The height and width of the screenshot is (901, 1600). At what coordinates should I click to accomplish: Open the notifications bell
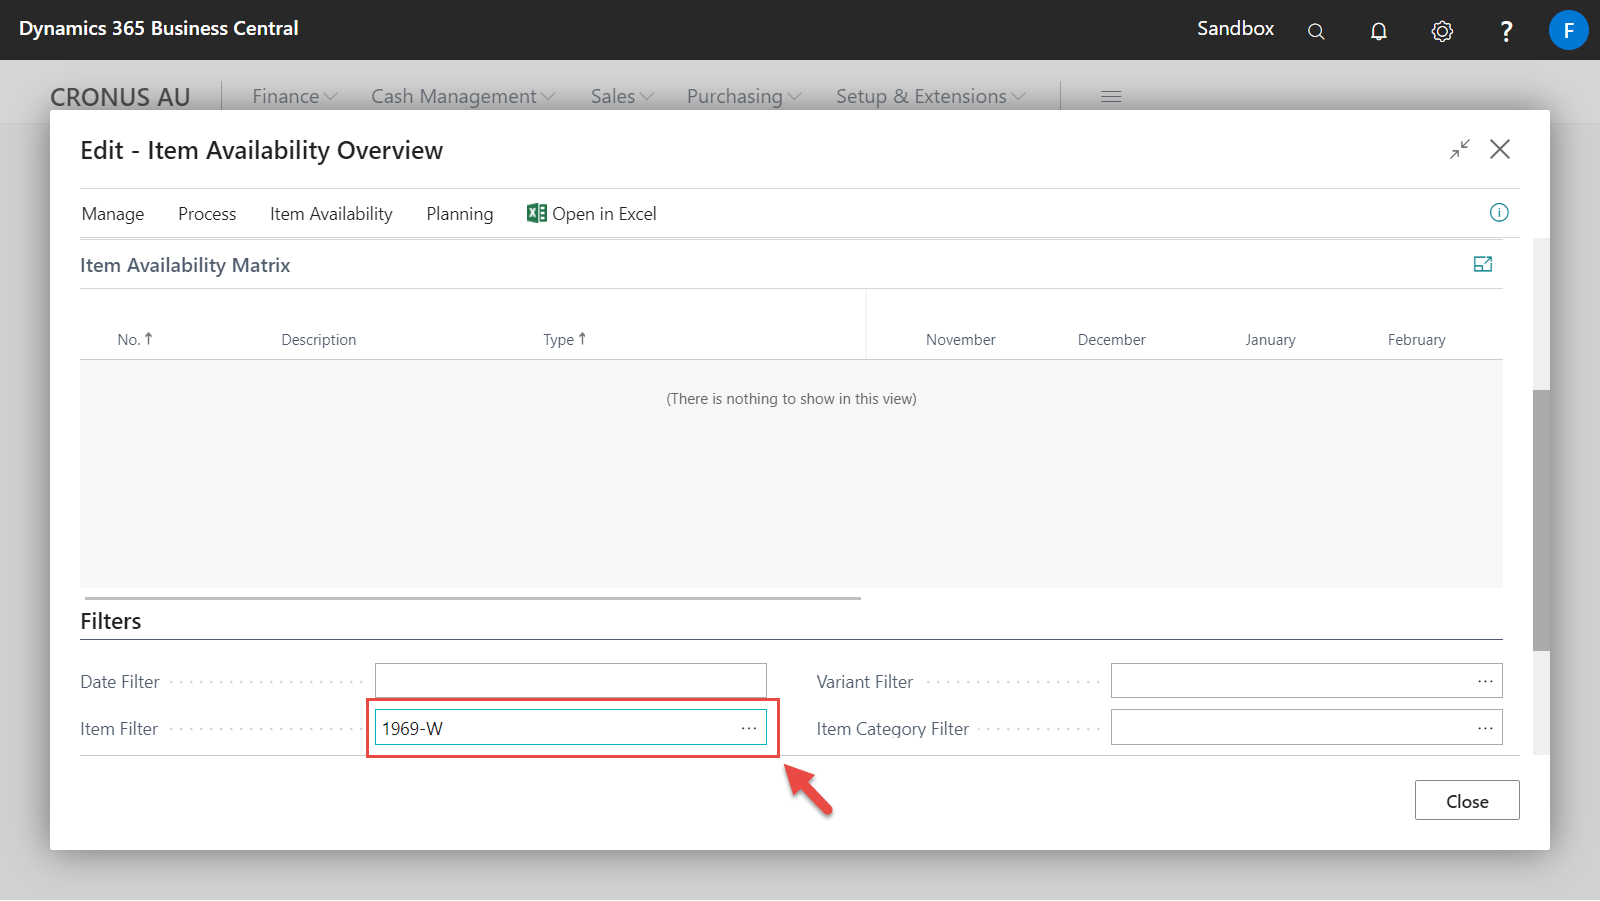(1378, 31)
